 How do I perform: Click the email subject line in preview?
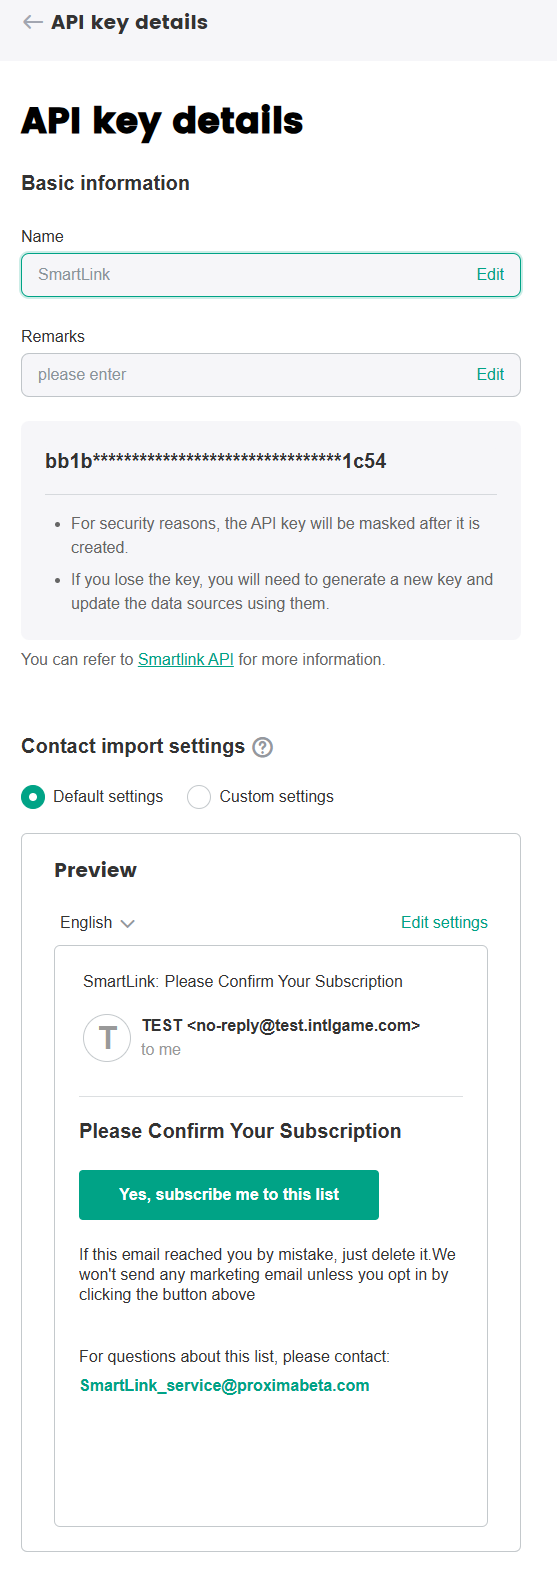click(x=243, y=982)
